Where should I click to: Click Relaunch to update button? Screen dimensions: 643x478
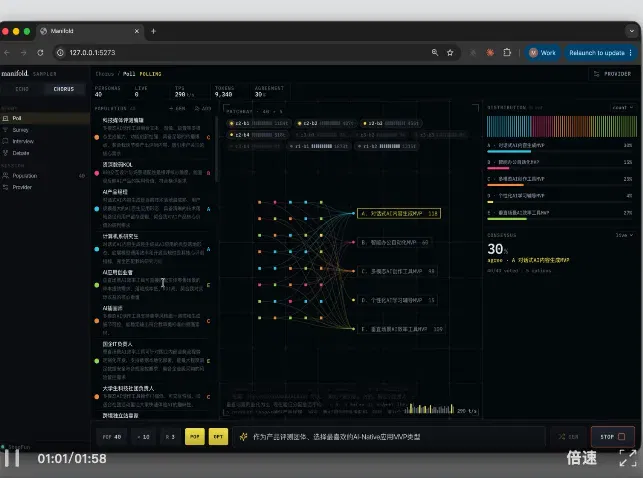tap(600, 52)
